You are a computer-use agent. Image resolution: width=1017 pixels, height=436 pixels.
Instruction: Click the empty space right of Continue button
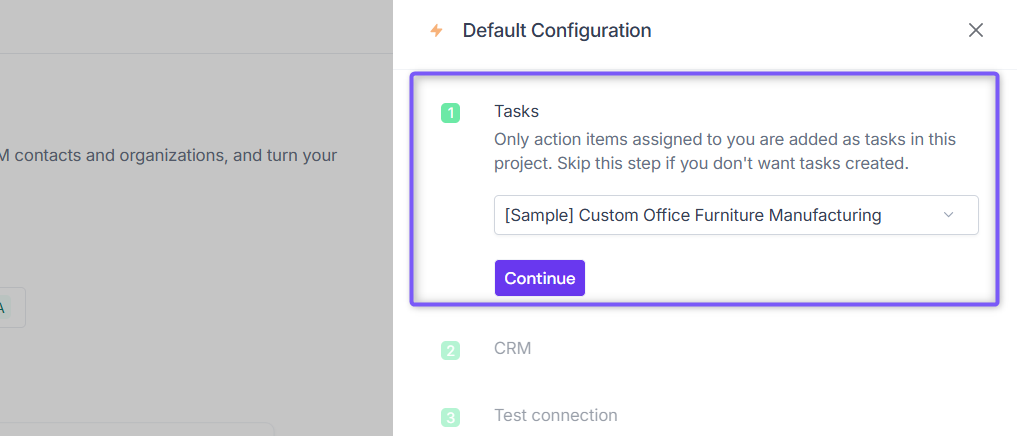click(x=778, y=278)
